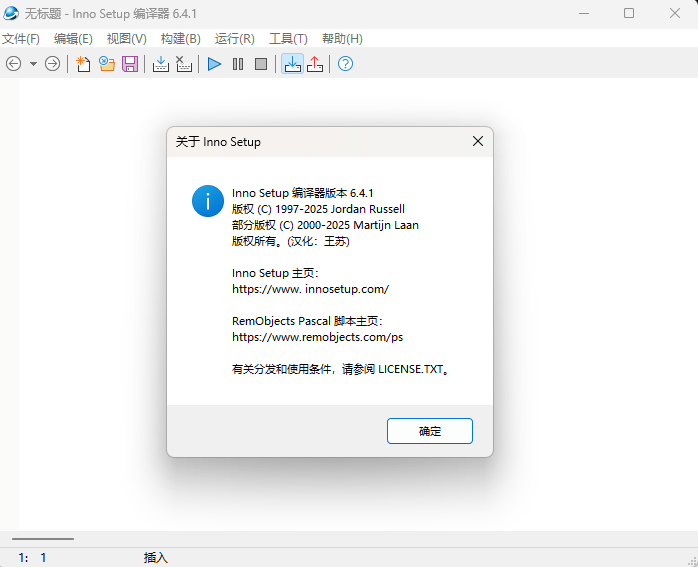Click the 版权所有。(汉化：王苏) line
Screen dimensions: 698x567
[291, 241]
